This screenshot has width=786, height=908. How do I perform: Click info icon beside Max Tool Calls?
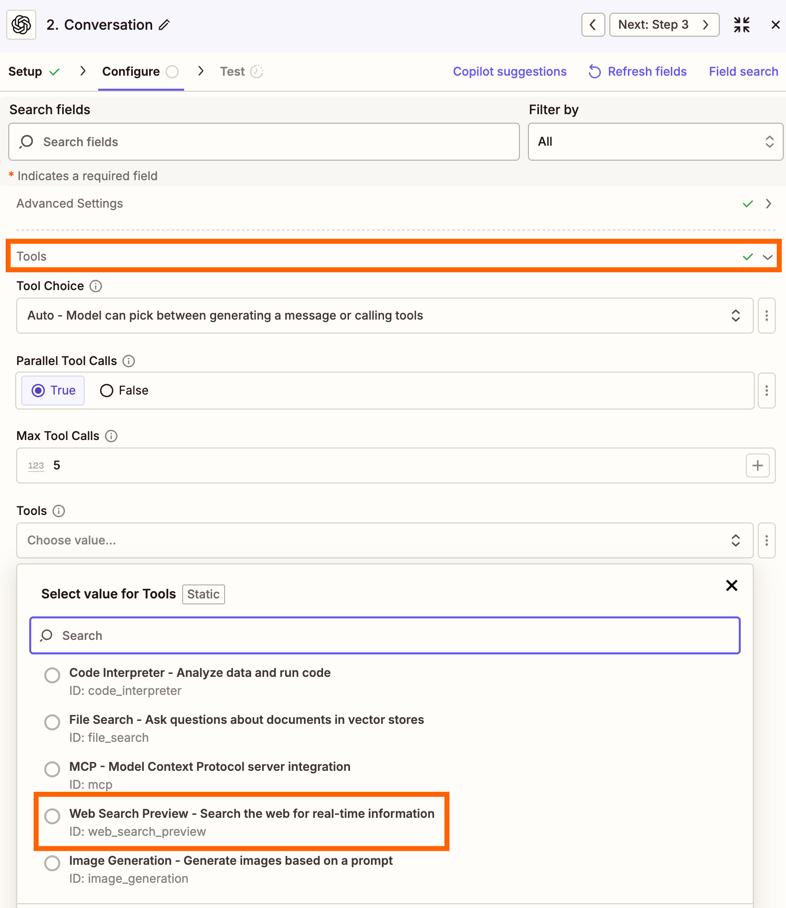tap(111, 436)
